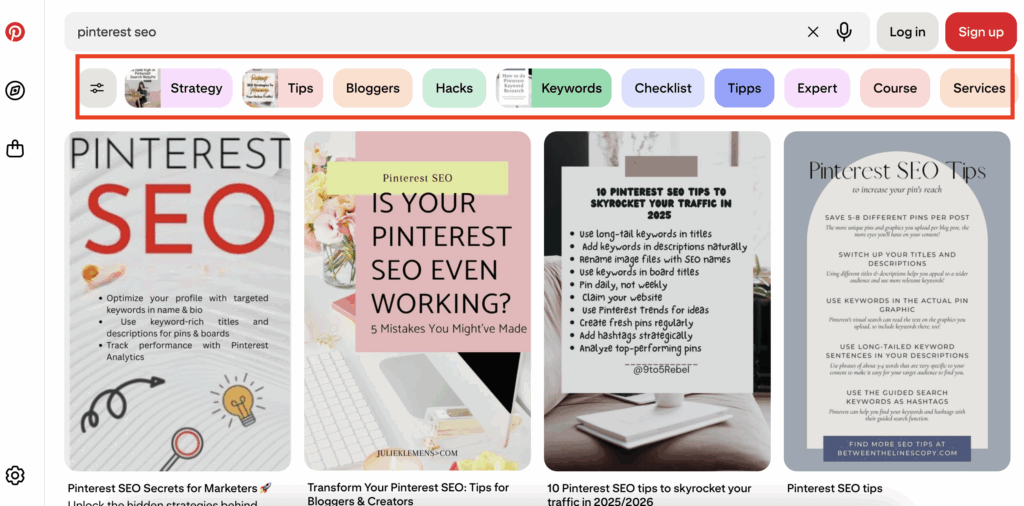The image size is (1024, 506).
Task: Select the Strategy filter chip
Action: (179, 88)
